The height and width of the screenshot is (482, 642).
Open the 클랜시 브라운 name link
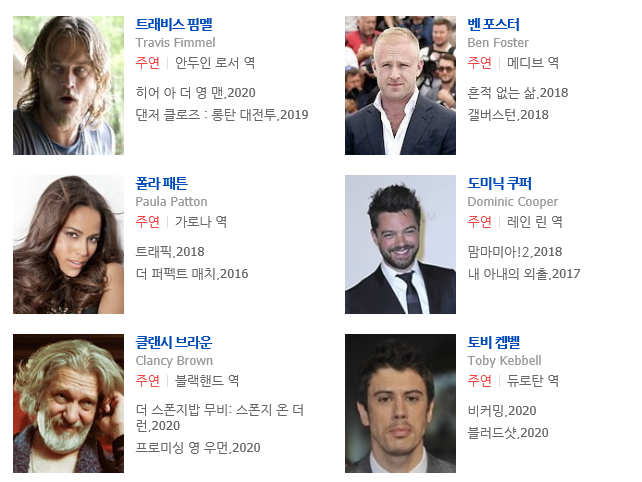[x=174, y=342]
